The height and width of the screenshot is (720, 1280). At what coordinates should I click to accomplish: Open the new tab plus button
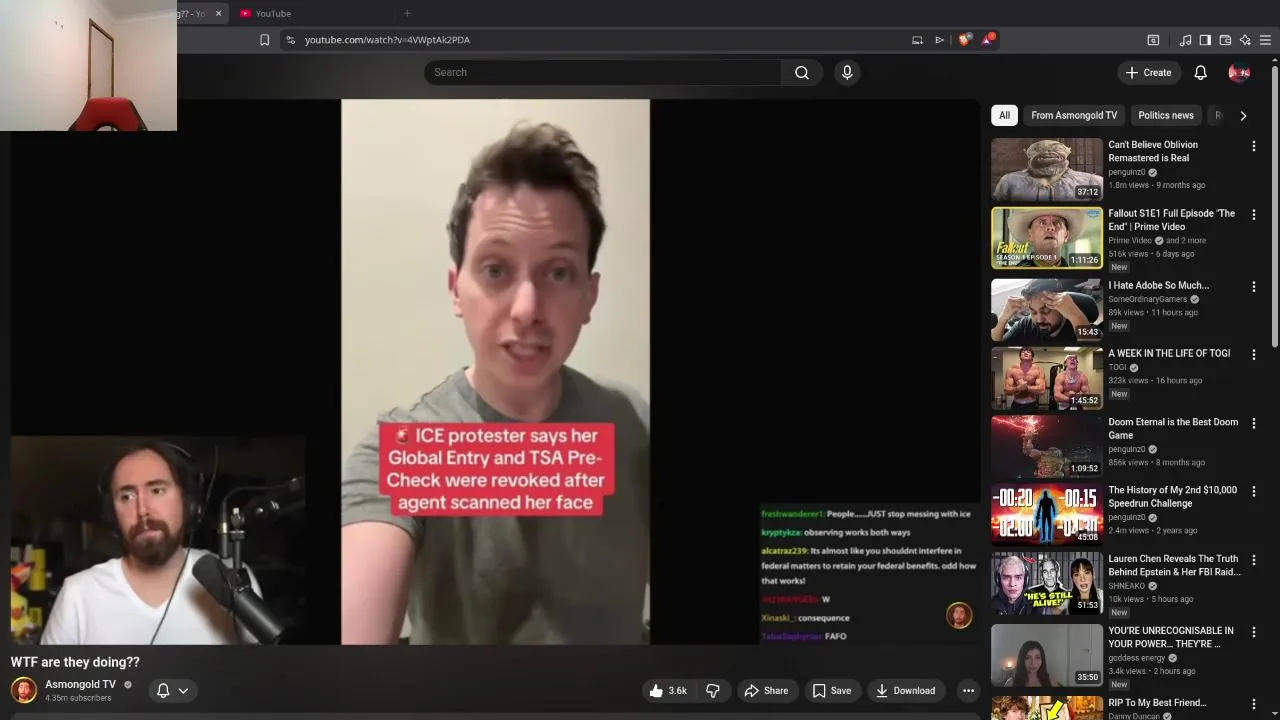click(x=407, y=13)
